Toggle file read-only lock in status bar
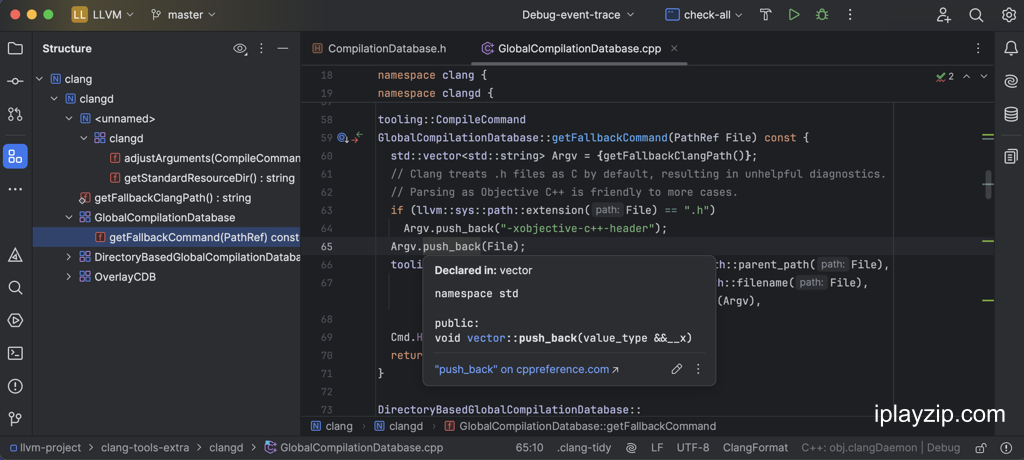Viewport: 1024px width, 460px height. (980, 448)
